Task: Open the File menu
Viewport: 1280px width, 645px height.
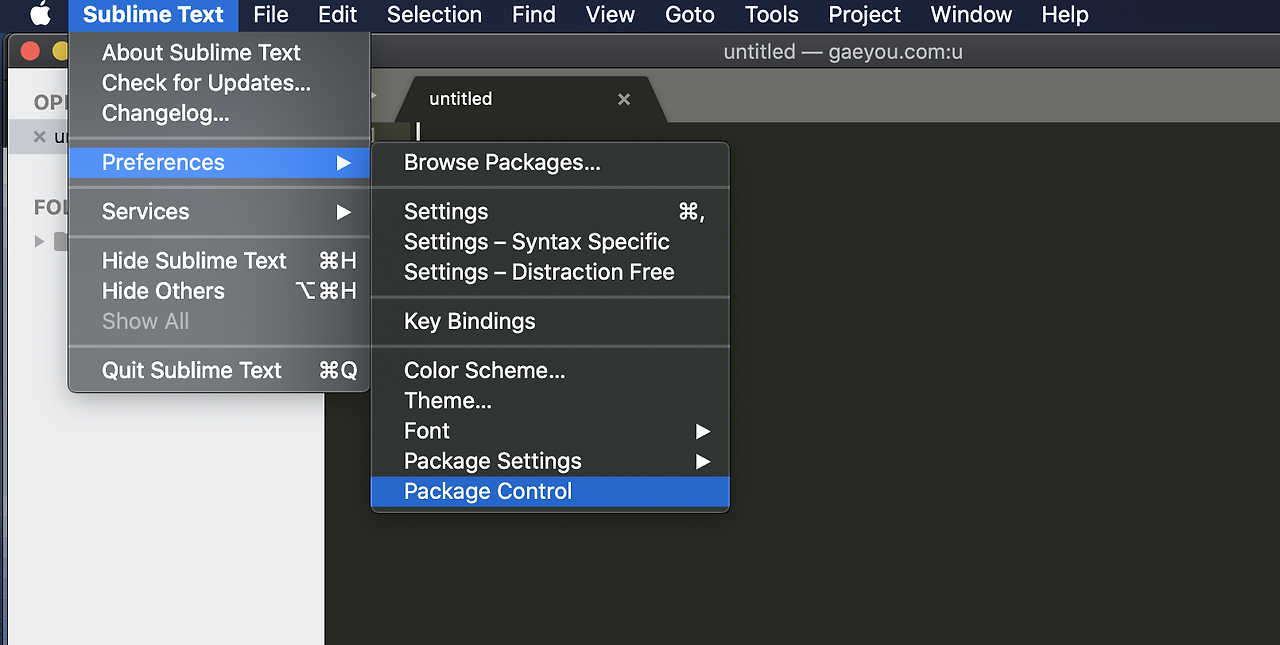Action: coord(271,15)
